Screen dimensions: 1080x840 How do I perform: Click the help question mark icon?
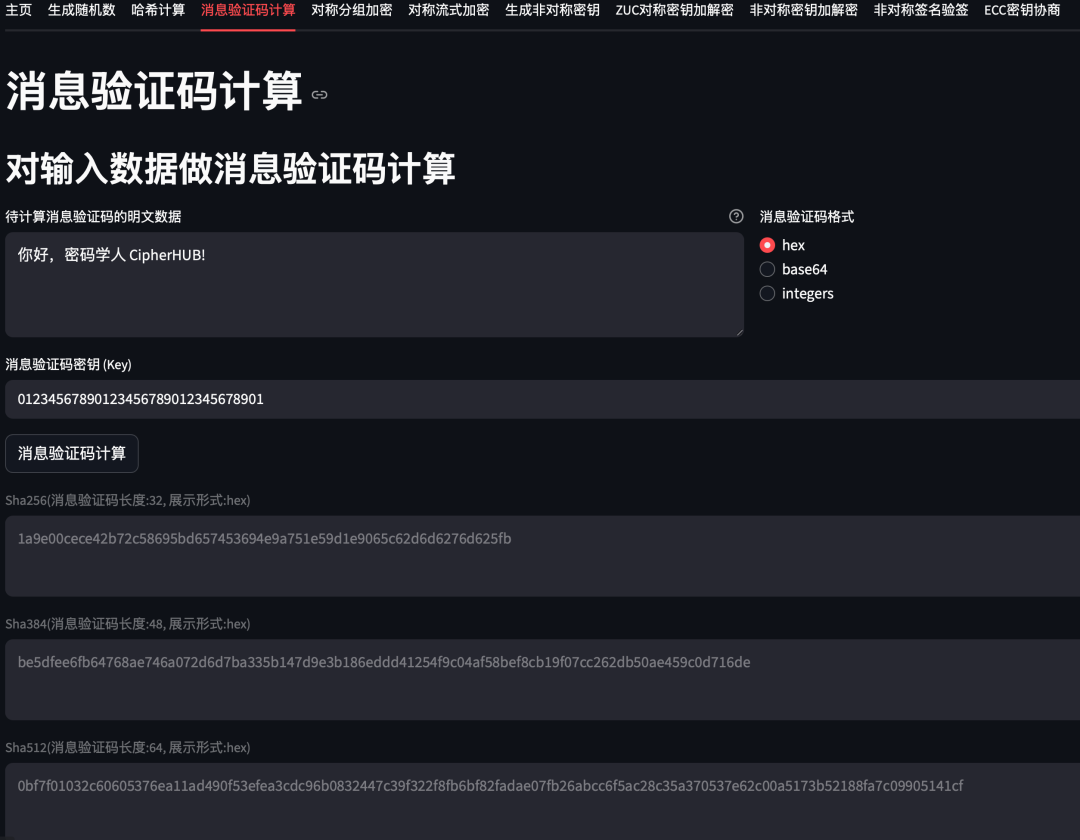736,216
